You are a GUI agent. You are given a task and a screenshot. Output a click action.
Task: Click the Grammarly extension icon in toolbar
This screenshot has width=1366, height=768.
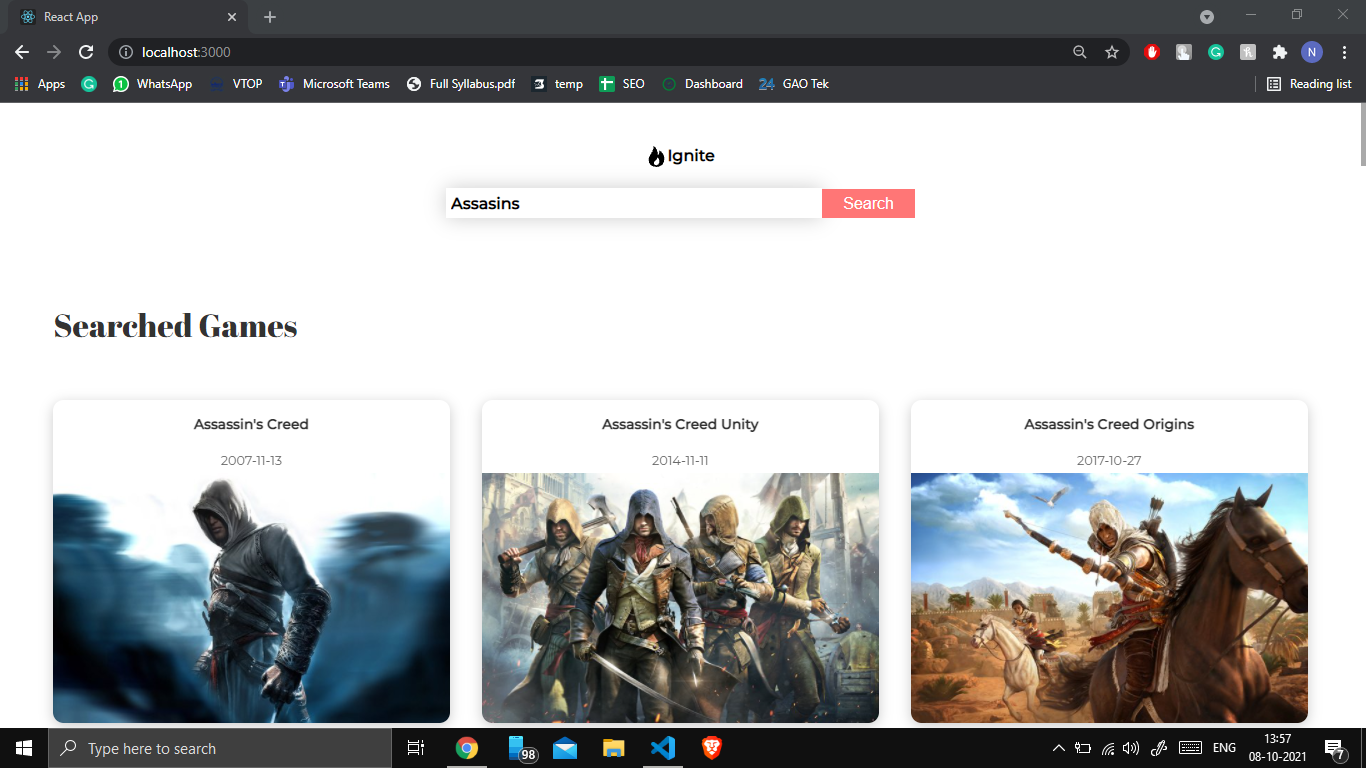[x=1216, y=52]
